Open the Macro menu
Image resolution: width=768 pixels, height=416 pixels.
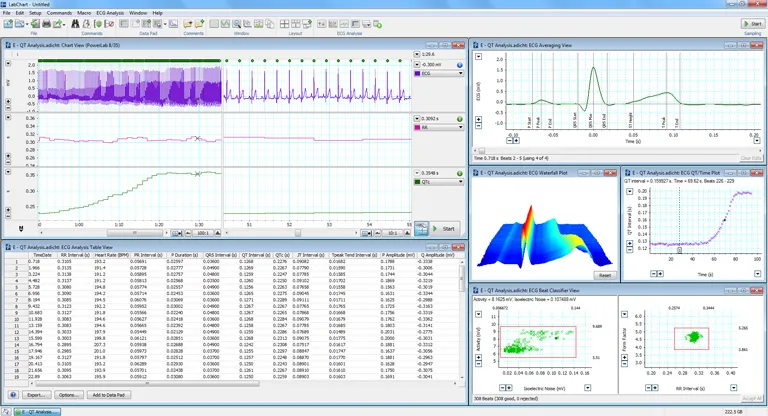(84, 13)
